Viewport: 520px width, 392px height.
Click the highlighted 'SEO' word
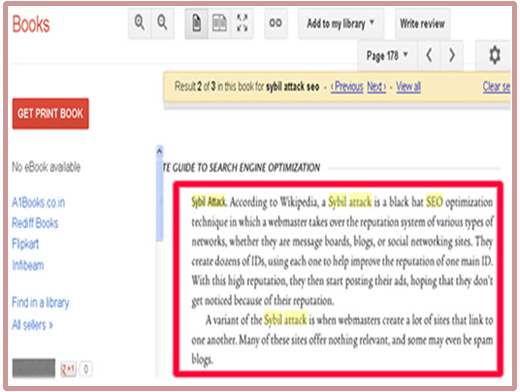434,202
